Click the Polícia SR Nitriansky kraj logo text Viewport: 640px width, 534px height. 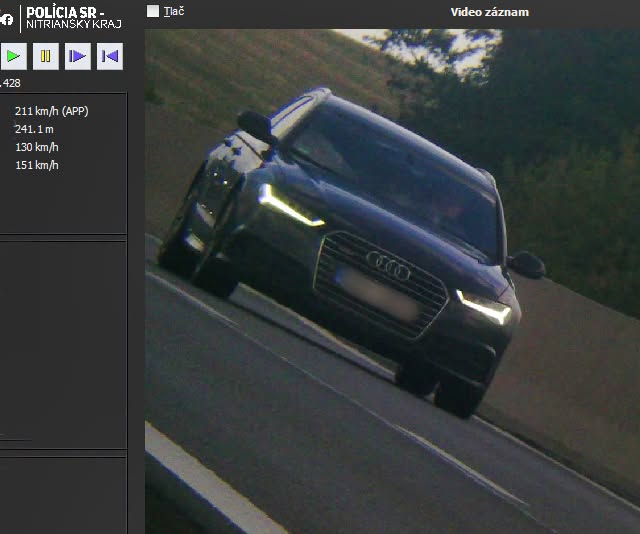pyautogui.click(x=73, y=18)
